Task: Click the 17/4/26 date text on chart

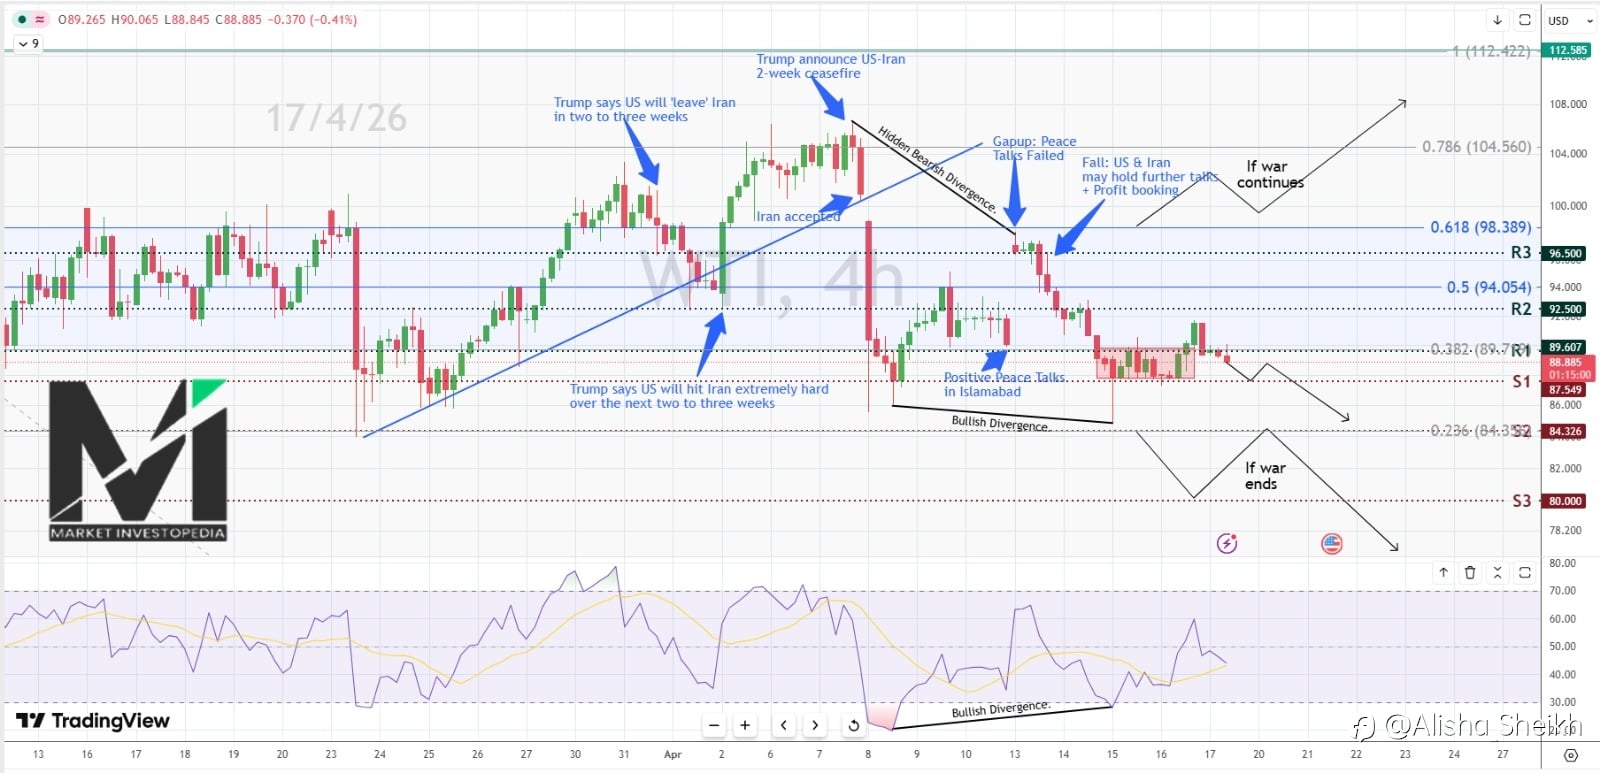Action: [x=336, y=118]
